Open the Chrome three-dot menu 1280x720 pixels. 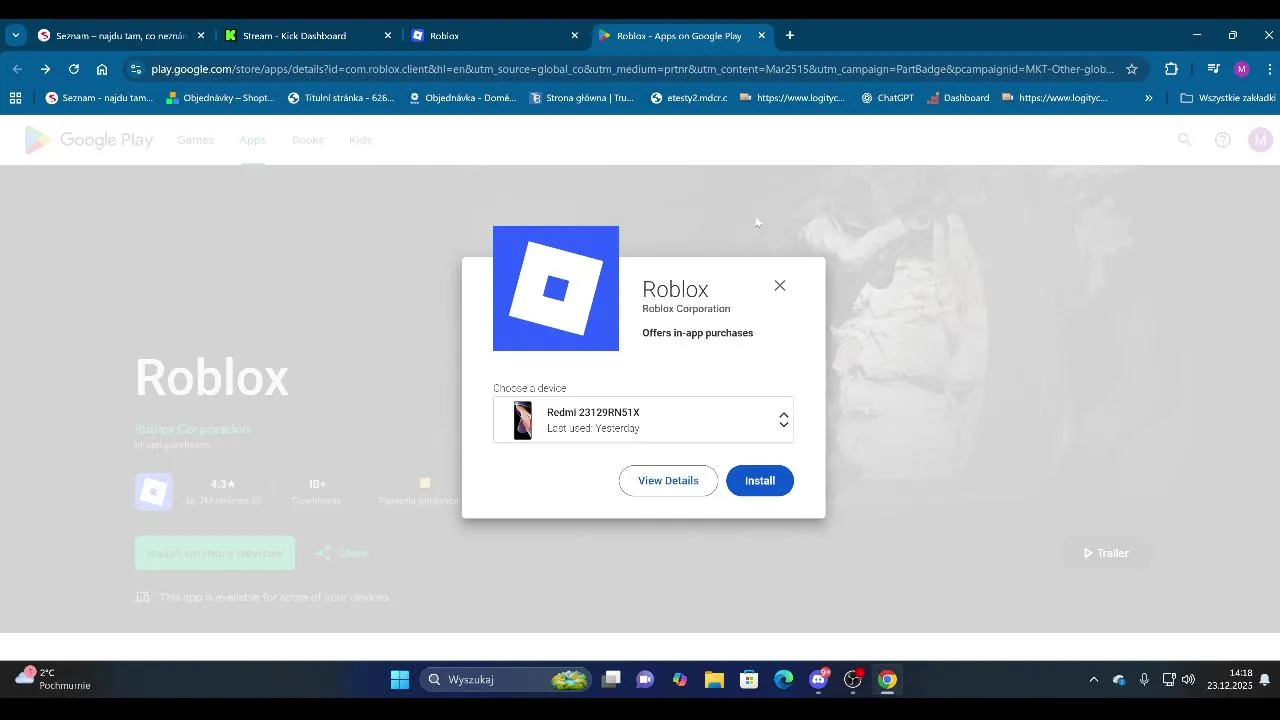[x=1270, y=69]
